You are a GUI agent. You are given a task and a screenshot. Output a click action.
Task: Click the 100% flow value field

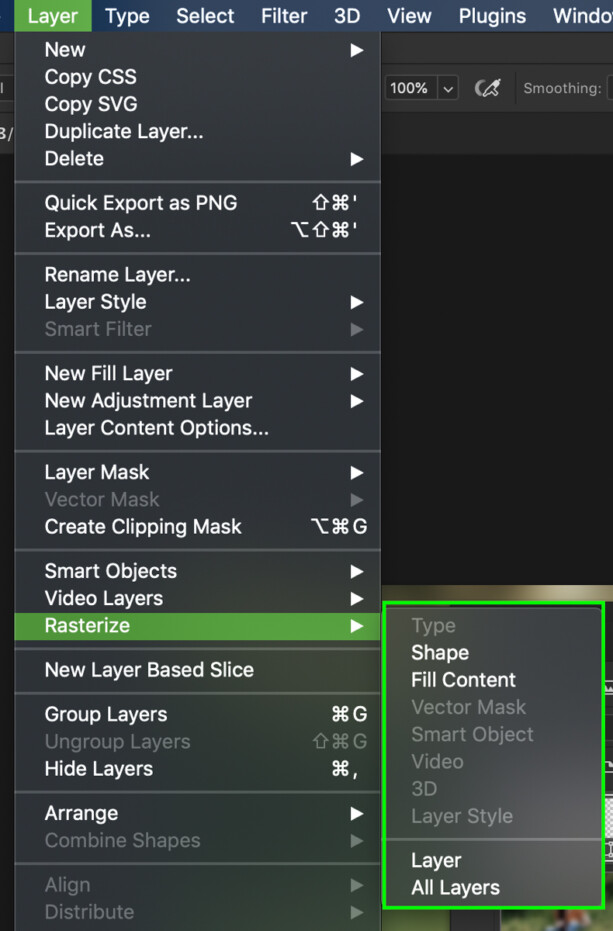coord(410,88)
